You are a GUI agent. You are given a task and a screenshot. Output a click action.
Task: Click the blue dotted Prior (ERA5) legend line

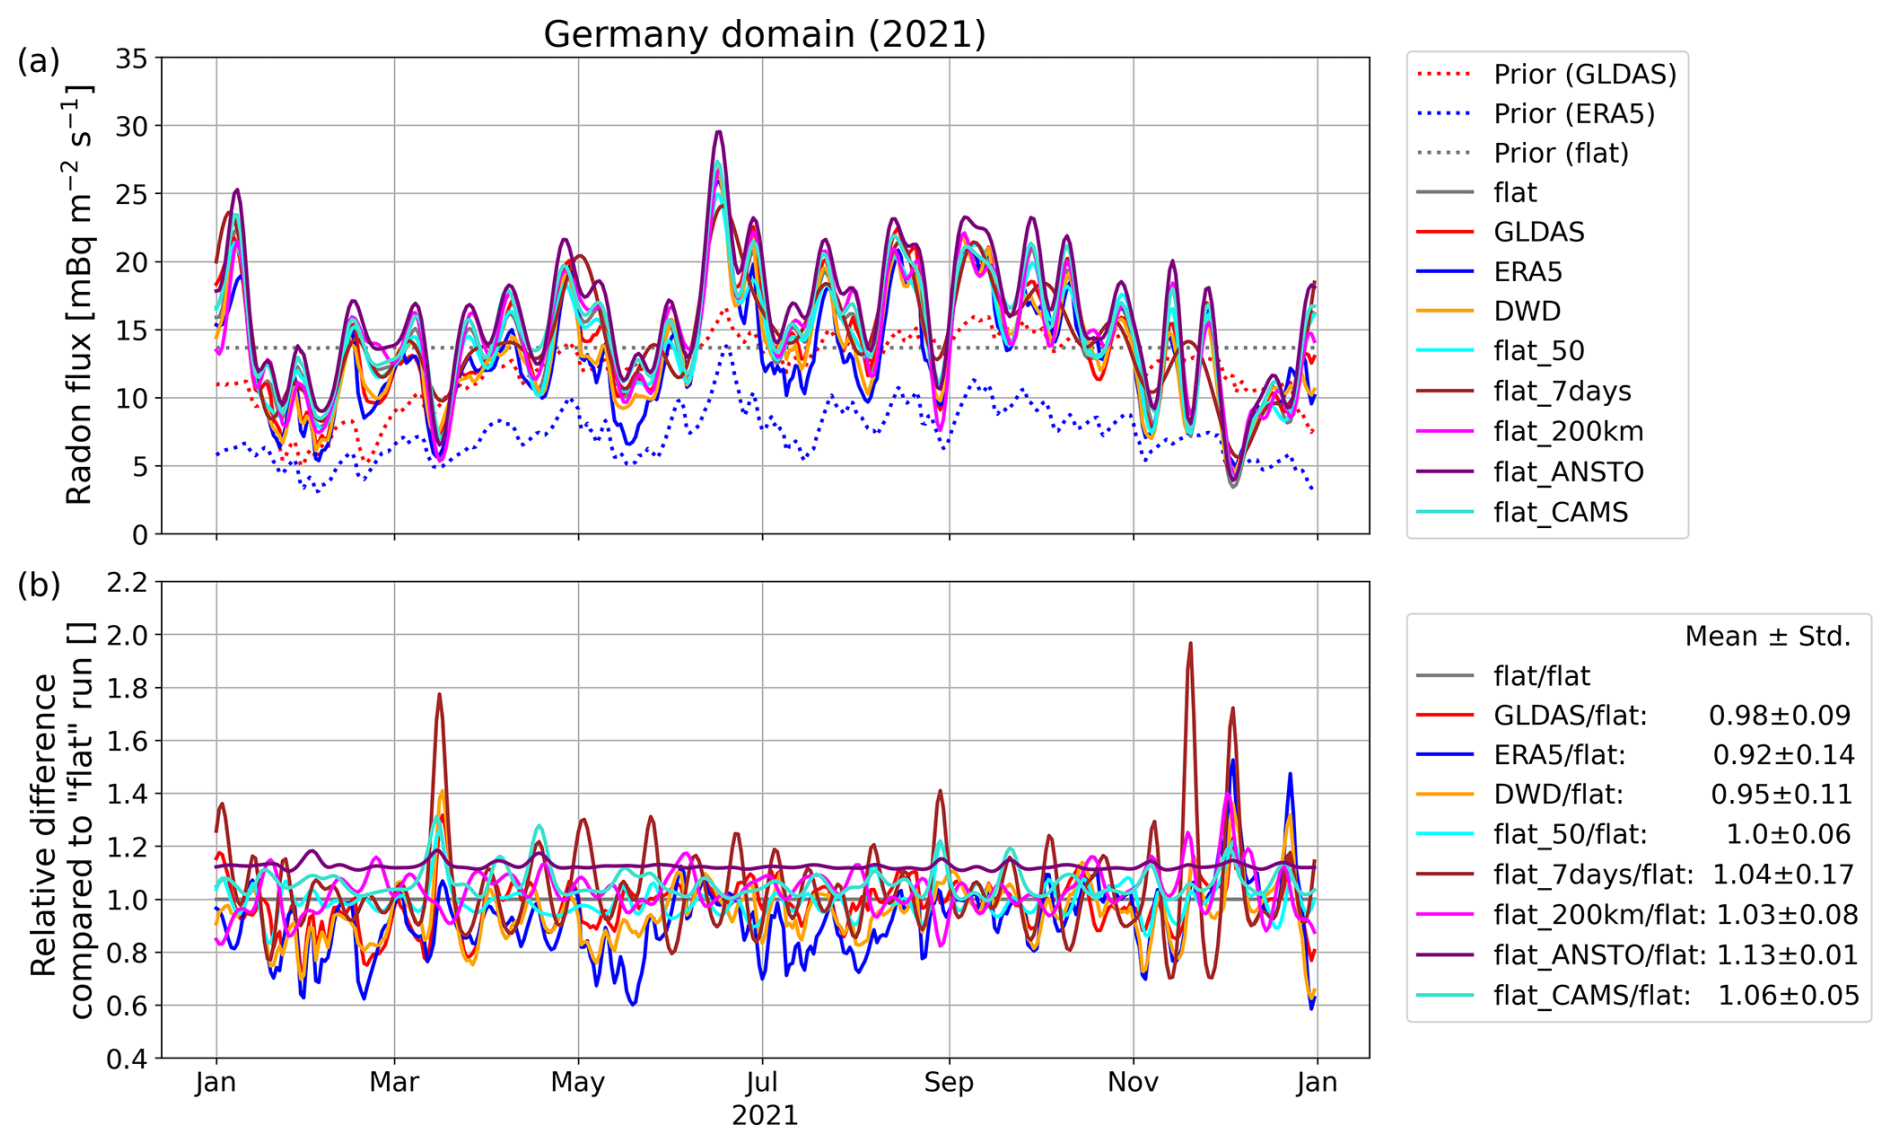click(1444, 114)
